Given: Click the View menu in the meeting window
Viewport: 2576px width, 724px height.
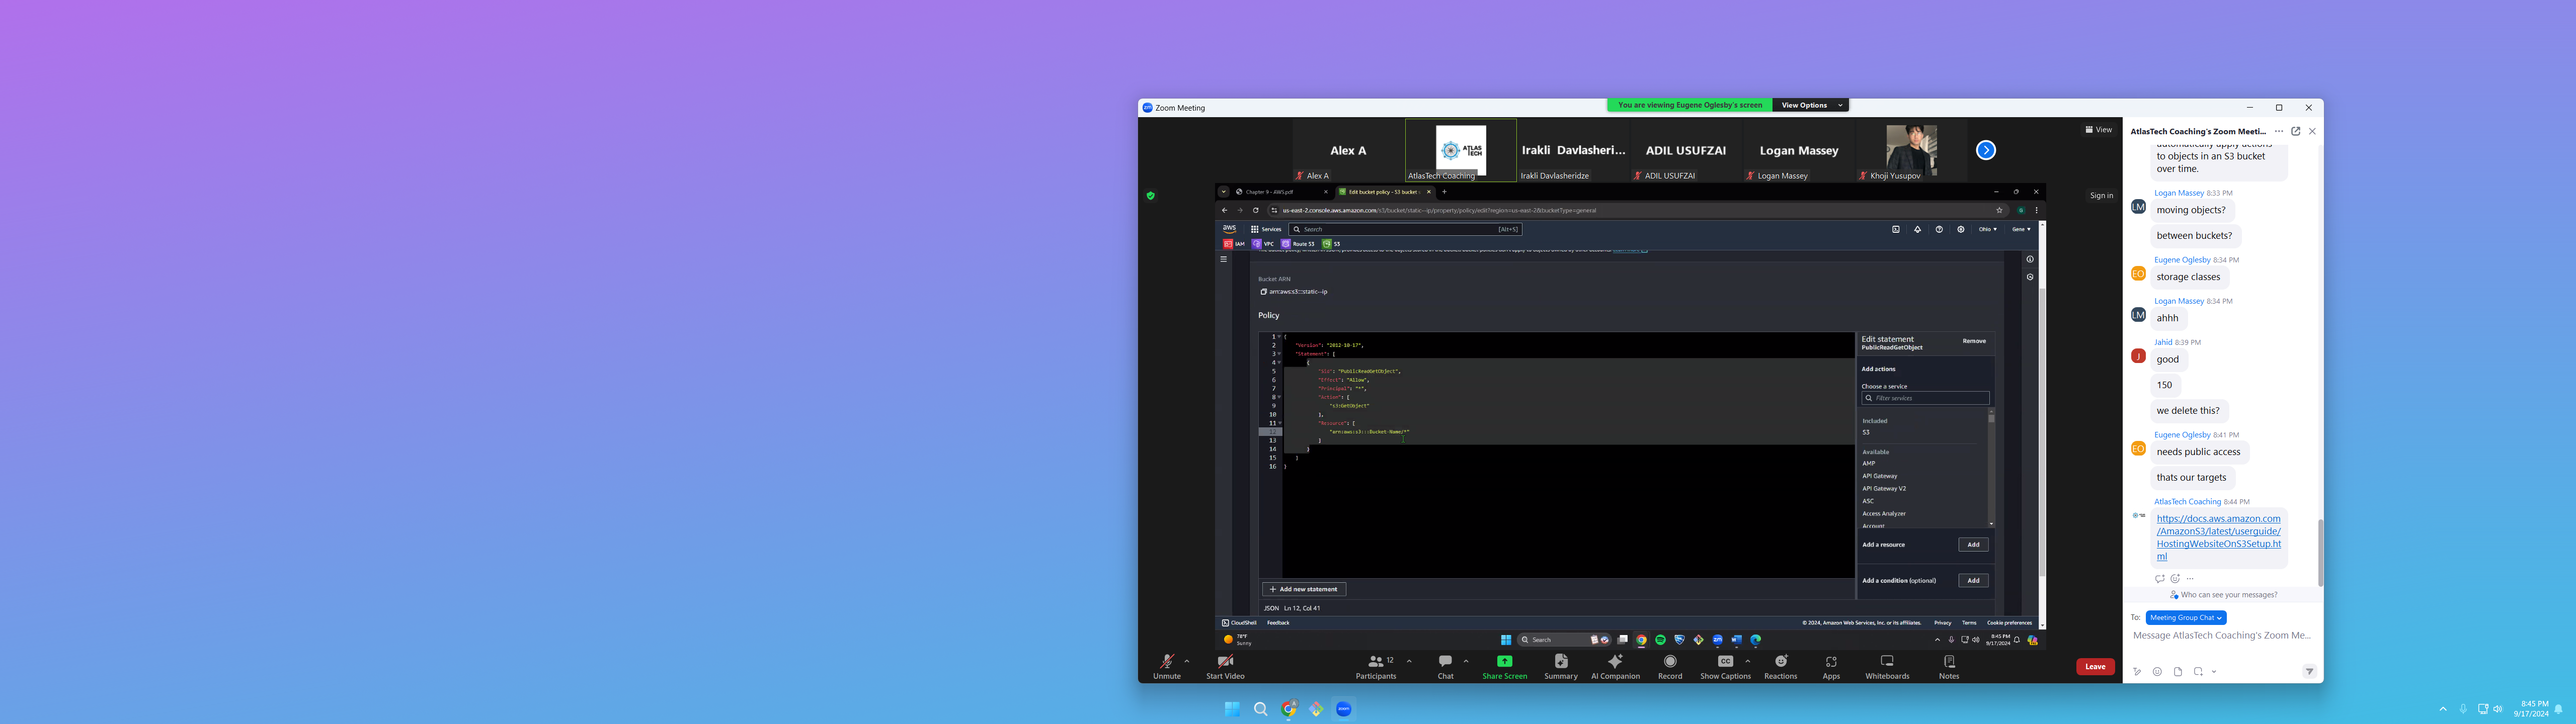Looking at the screenshot, I should click(2099, 130).
